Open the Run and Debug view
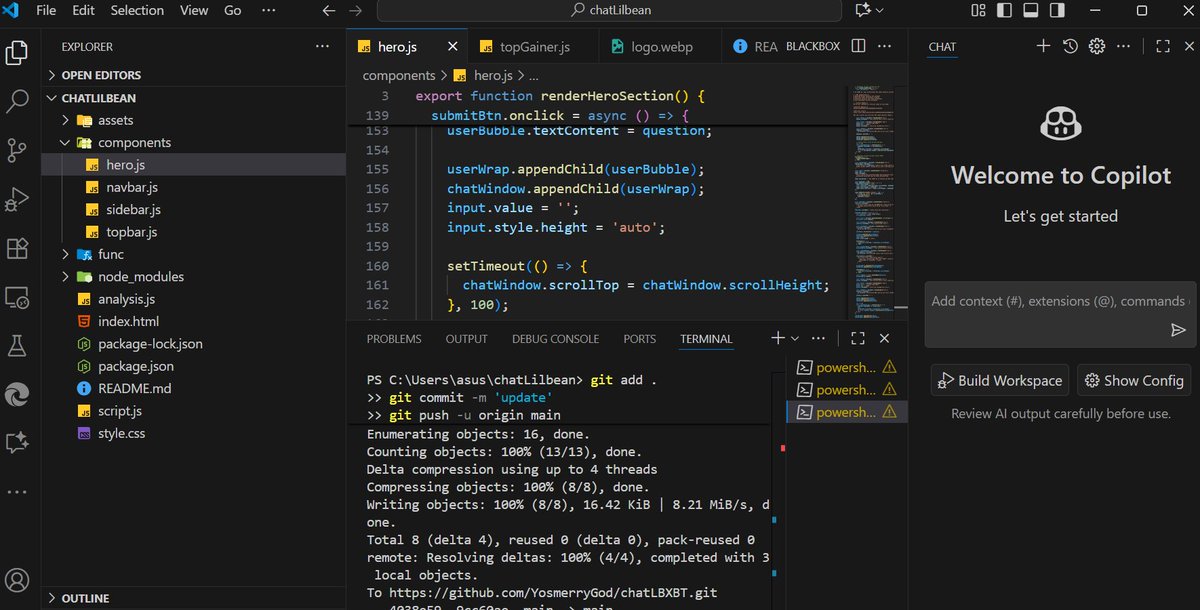1200x610 pixels. click(x=17, y=198)
